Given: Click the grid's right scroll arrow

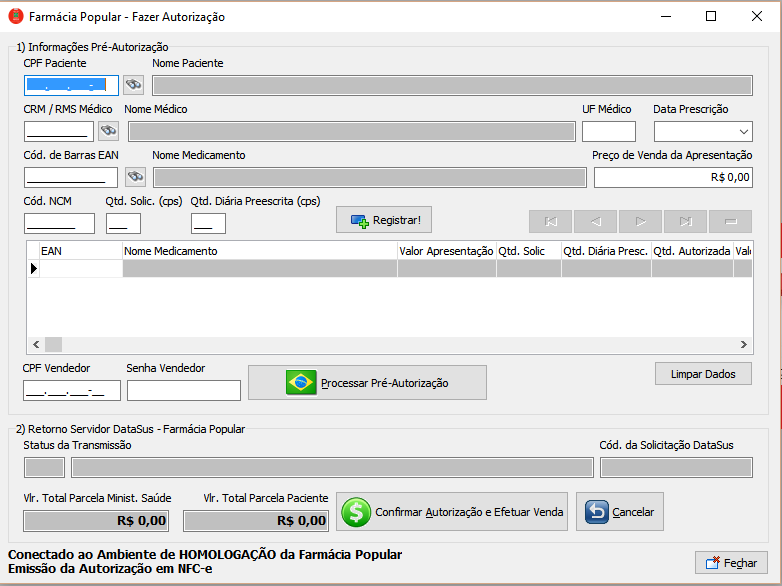Looking at the screenshot, I should 744,344.
